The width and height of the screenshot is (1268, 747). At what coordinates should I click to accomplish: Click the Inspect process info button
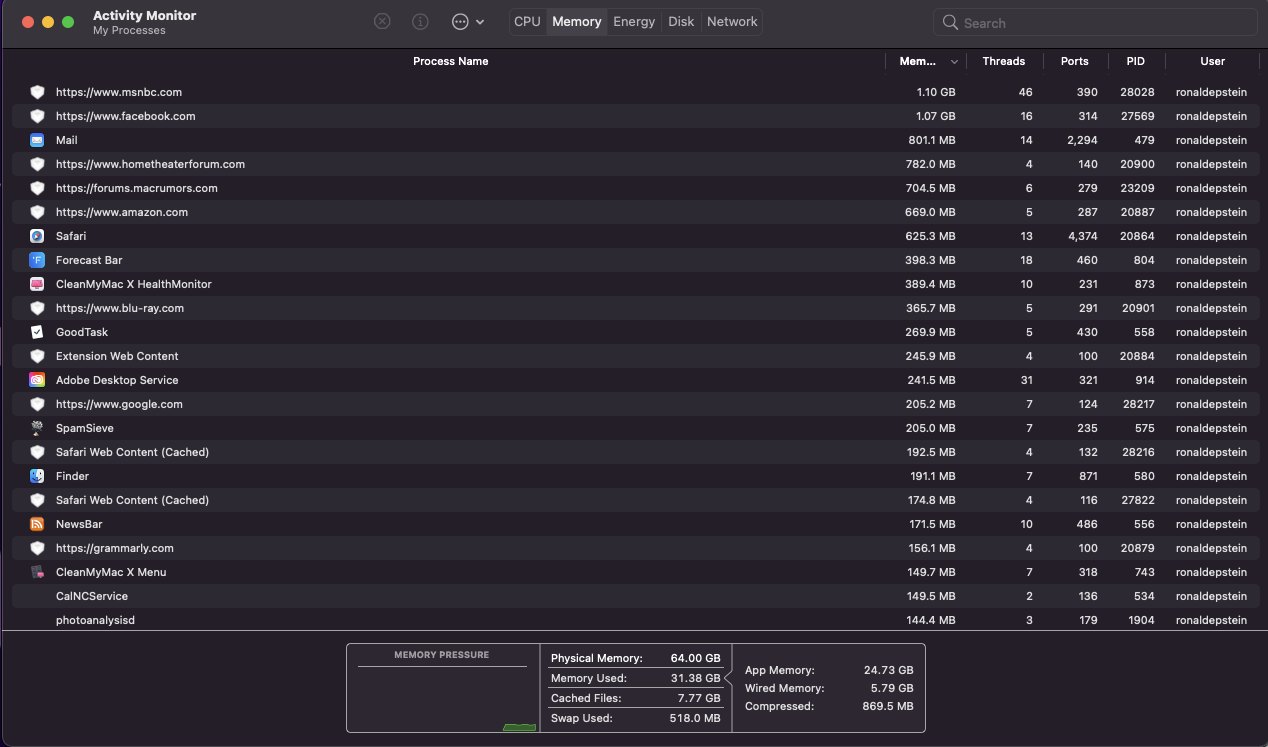point(421,21)
